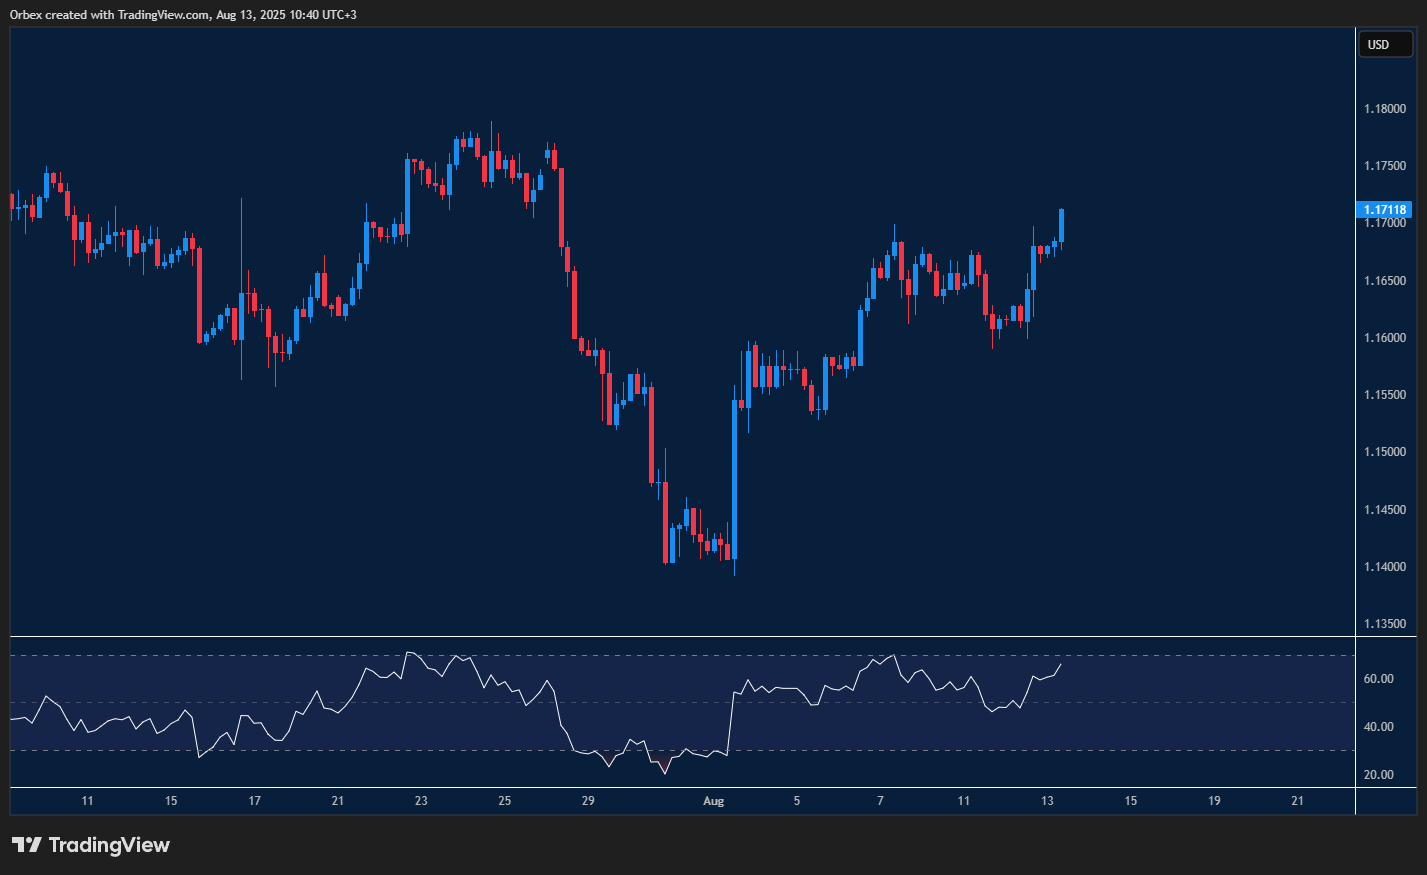Click the divider between chart and RSI panes
The image size is (1427, 875).
tap(680, 634)
